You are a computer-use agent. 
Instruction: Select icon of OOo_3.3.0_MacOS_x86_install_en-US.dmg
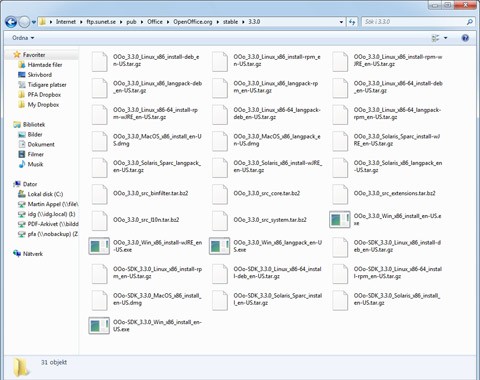tap(99, 141)
